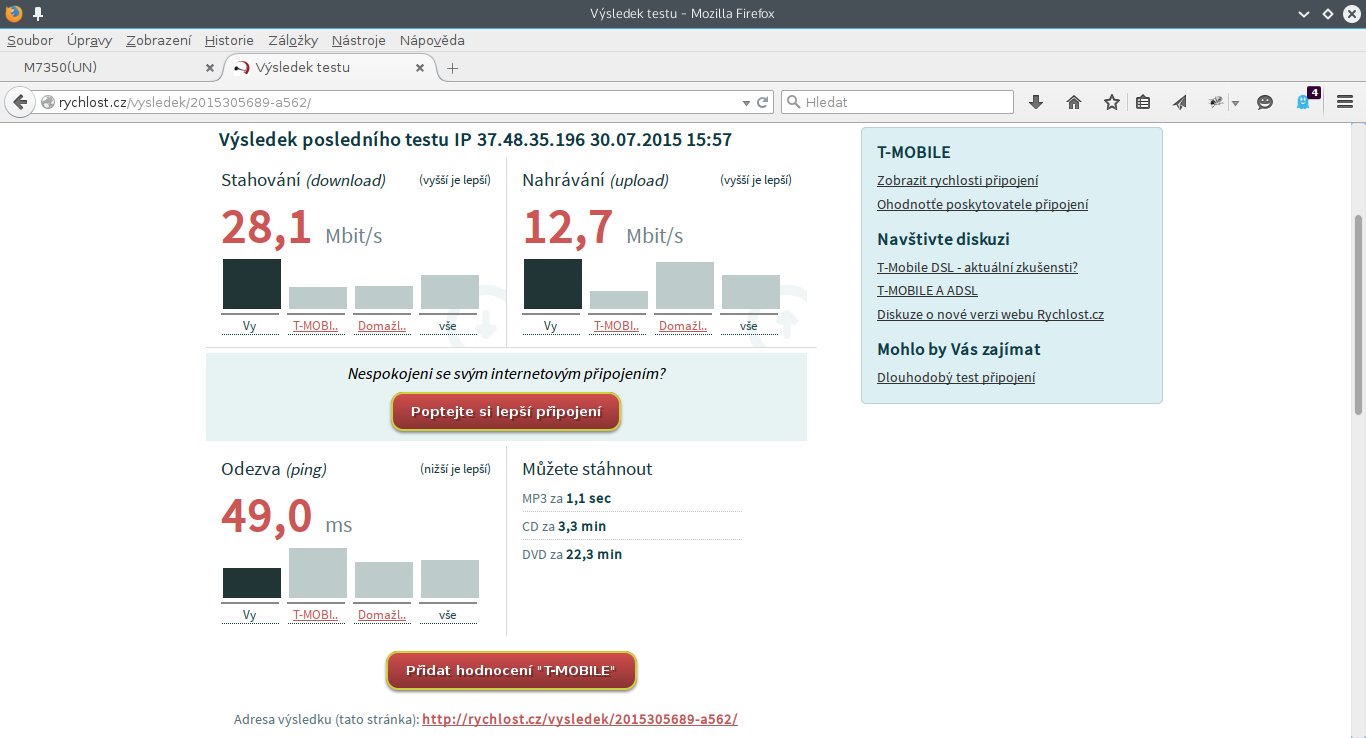Open the Záložky menu
This screenshot has height=738, width=1366.
click(293, 41)
